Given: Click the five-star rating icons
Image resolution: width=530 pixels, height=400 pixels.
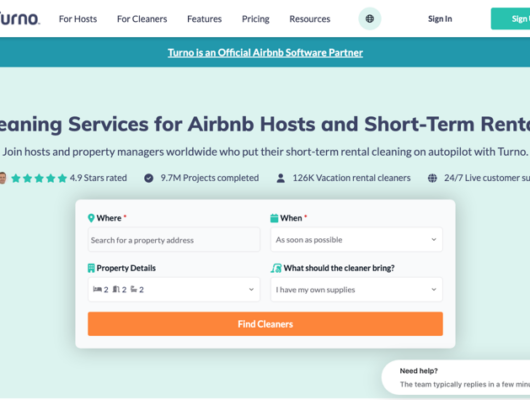Looking at the screenshot, I should click(x=39, y=178).
